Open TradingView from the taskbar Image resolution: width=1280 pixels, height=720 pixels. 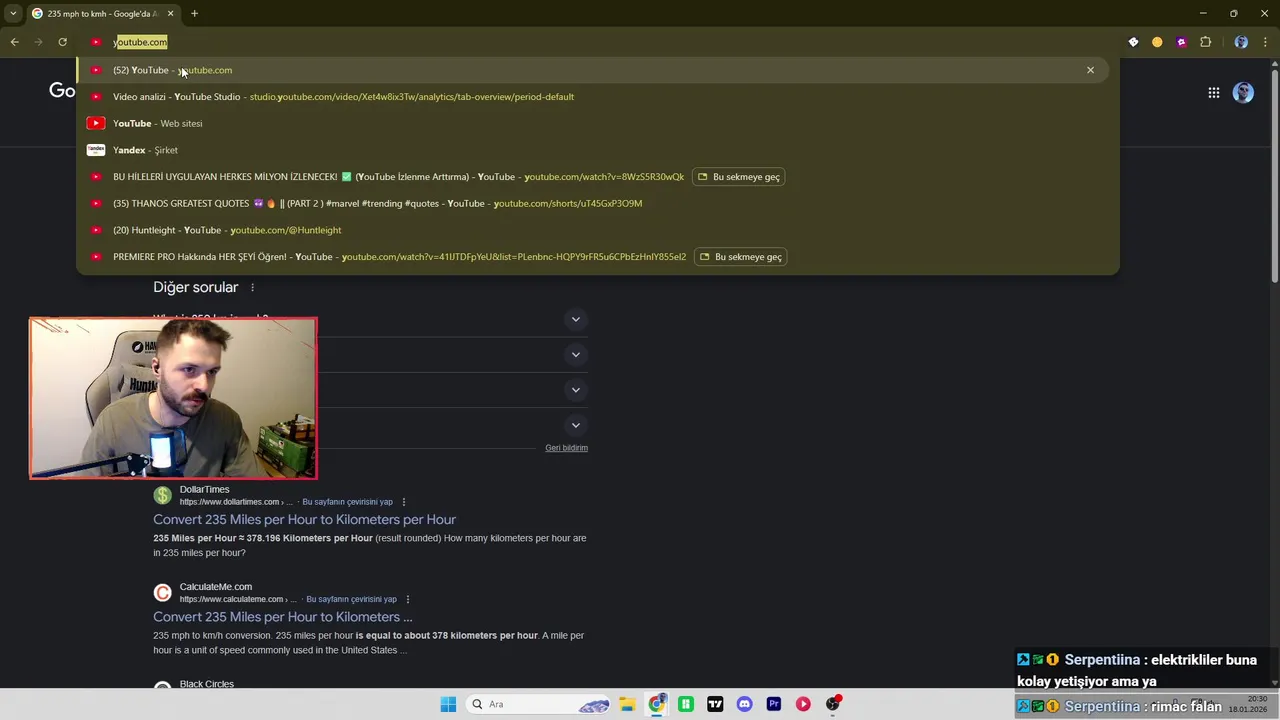tap(715, 704)
